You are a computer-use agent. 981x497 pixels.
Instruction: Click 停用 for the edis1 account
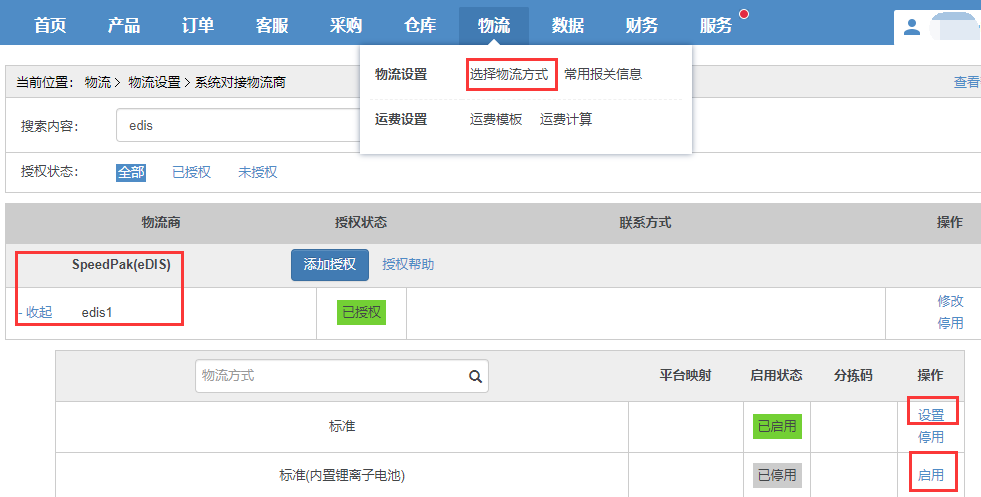[950, 323]
